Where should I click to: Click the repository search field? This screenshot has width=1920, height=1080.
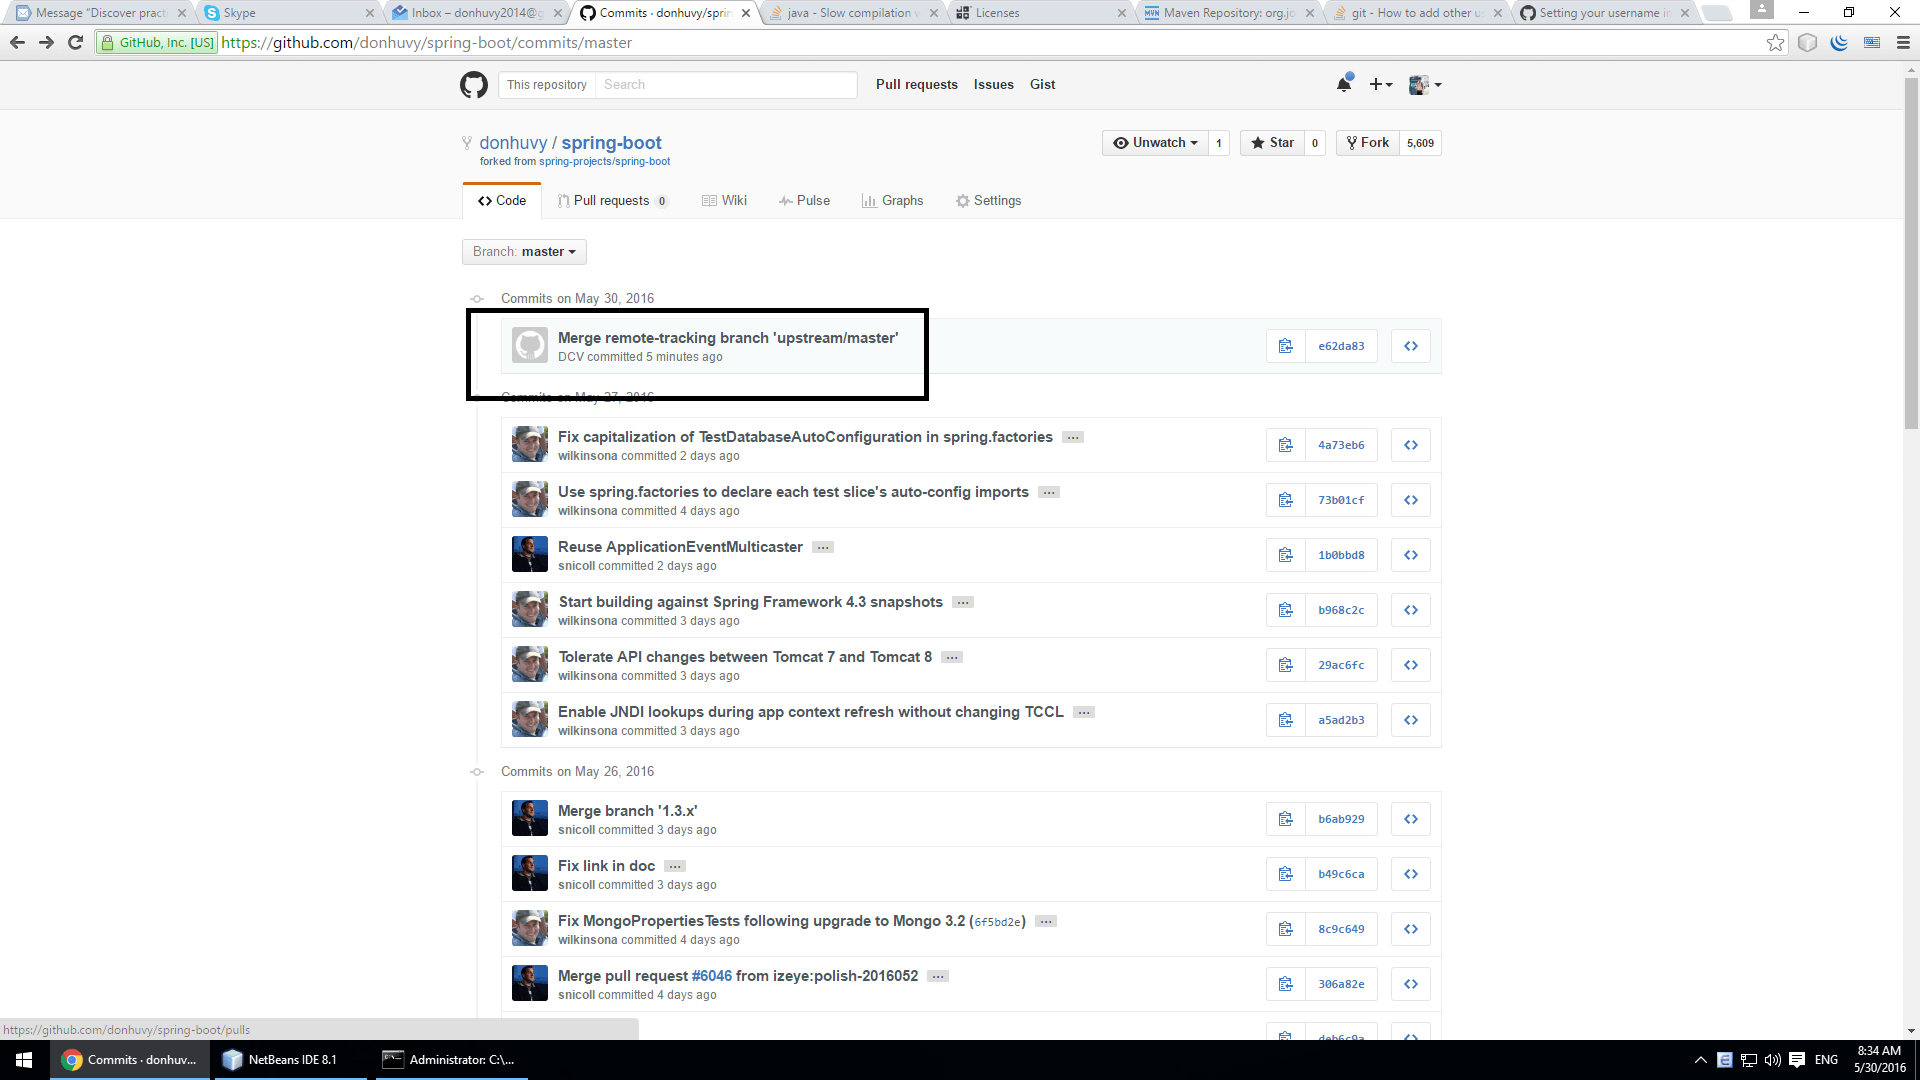(x=726, y=85)
